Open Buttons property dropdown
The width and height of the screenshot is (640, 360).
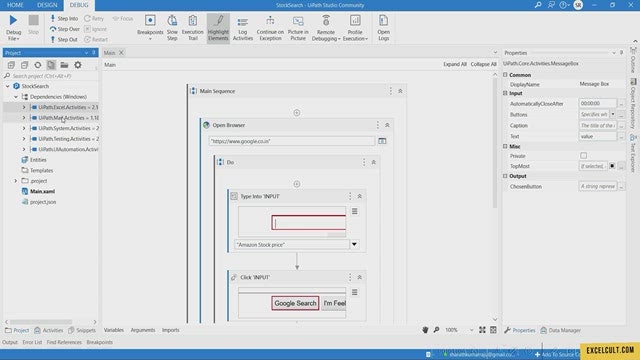[x=613, y=114]
